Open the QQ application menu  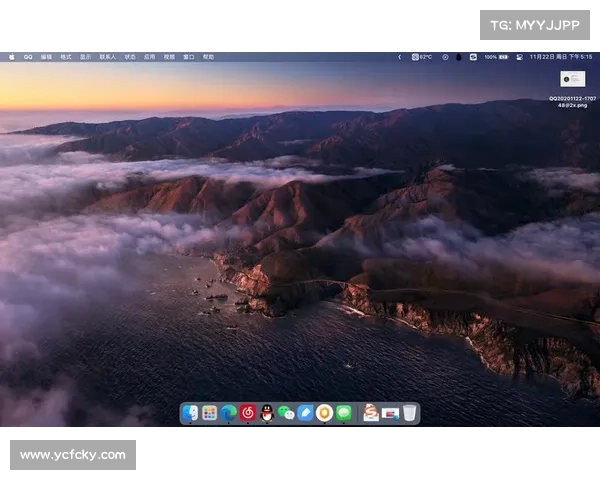28,57
